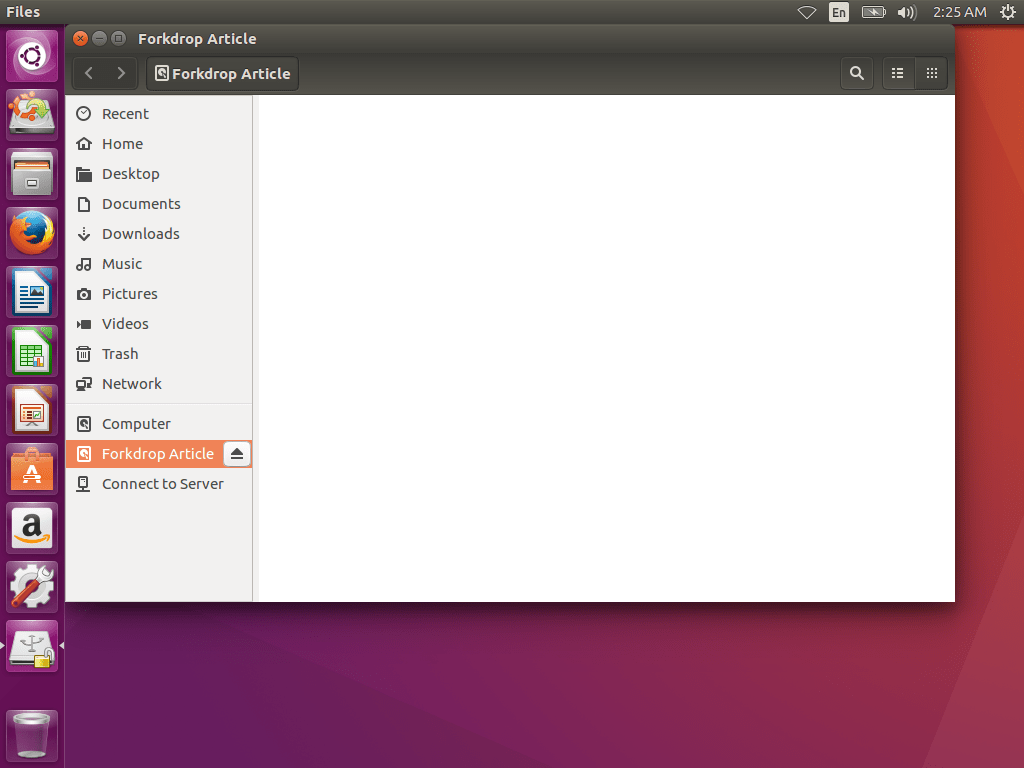The image size is (1024, 768).
Task: Go to the Home folder
Action: pyautogui.click(x=159, y=144)
